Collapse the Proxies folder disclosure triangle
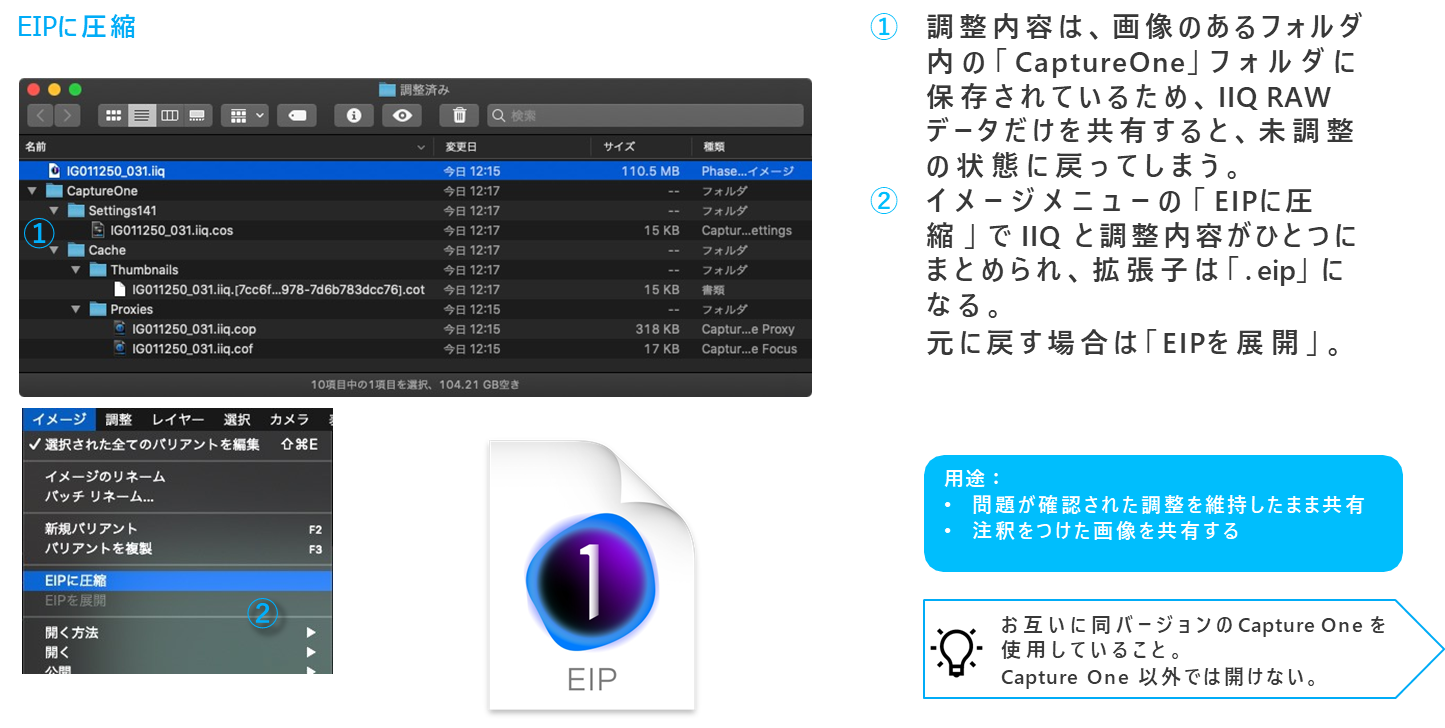Viewport: 1445px width, 728px height. pyautogui.click(x=77, y=309)
